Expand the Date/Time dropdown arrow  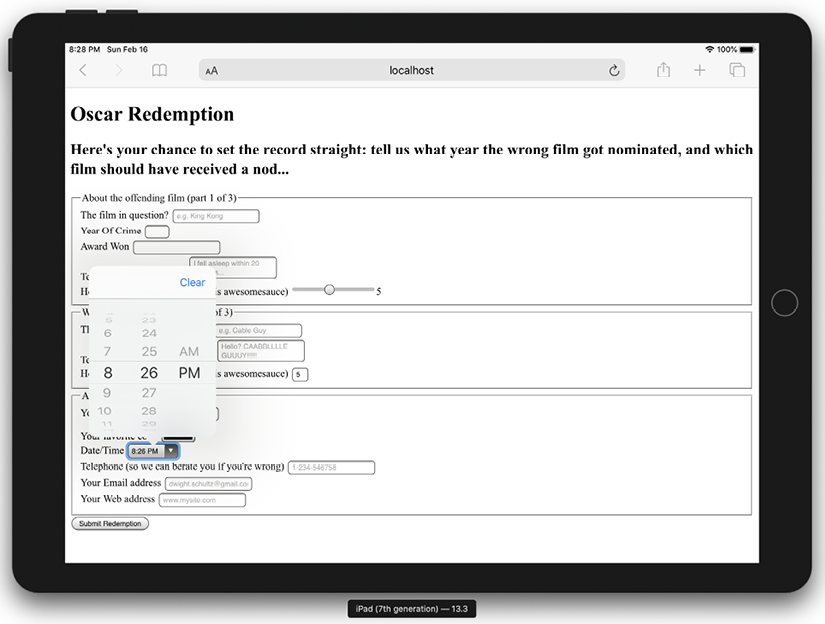point(171,451)
